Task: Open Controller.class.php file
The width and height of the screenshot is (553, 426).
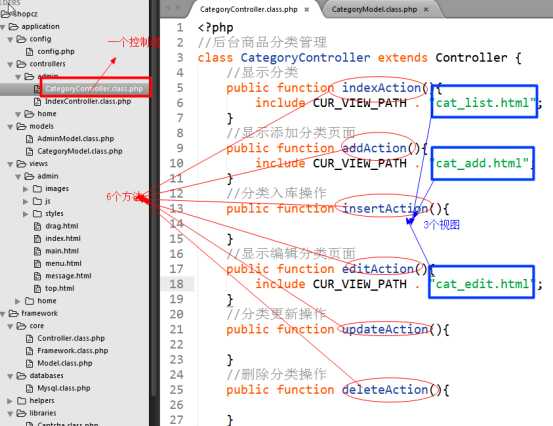Action: tap(71, 339)
